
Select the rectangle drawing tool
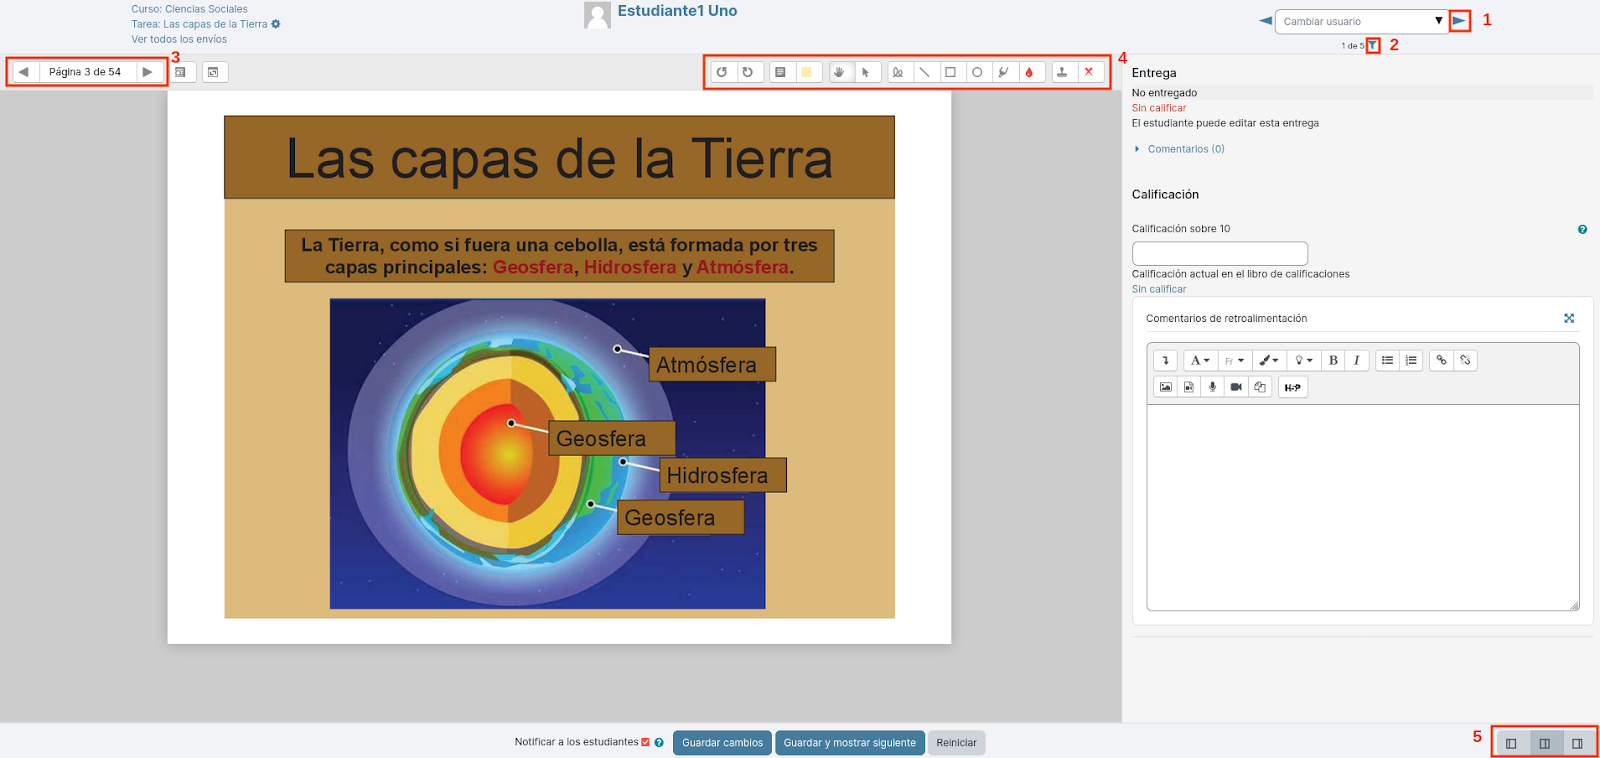click(951, 72)
